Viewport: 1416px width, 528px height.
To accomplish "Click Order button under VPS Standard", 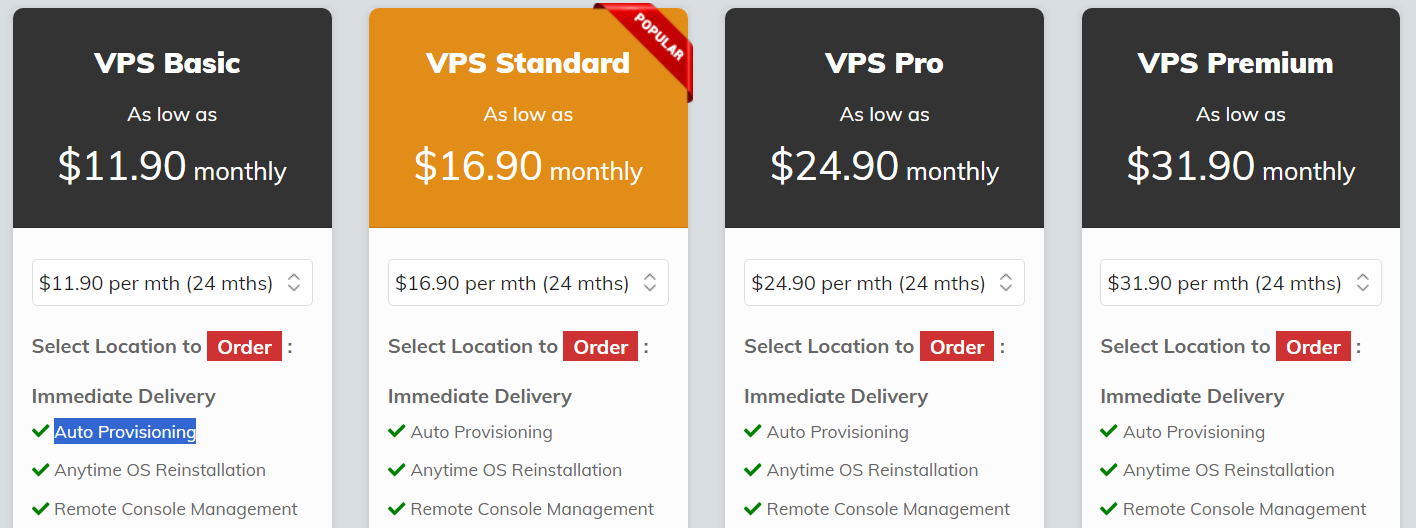I will [x=600, y=347].
